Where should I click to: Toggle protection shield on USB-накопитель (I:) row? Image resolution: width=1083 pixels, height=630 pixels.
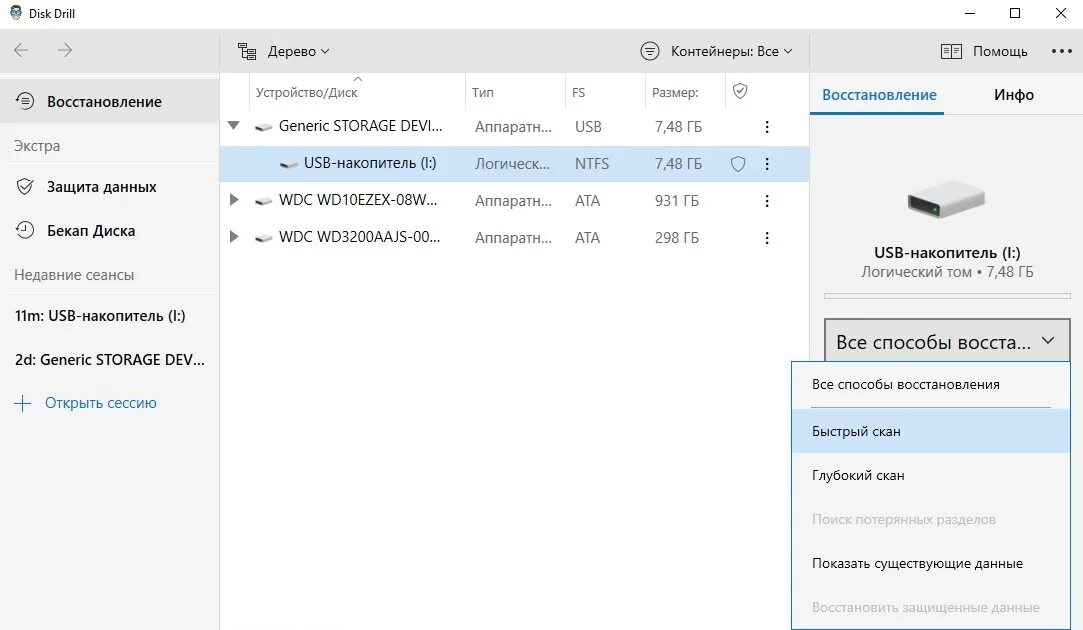(x=738, y=164)
